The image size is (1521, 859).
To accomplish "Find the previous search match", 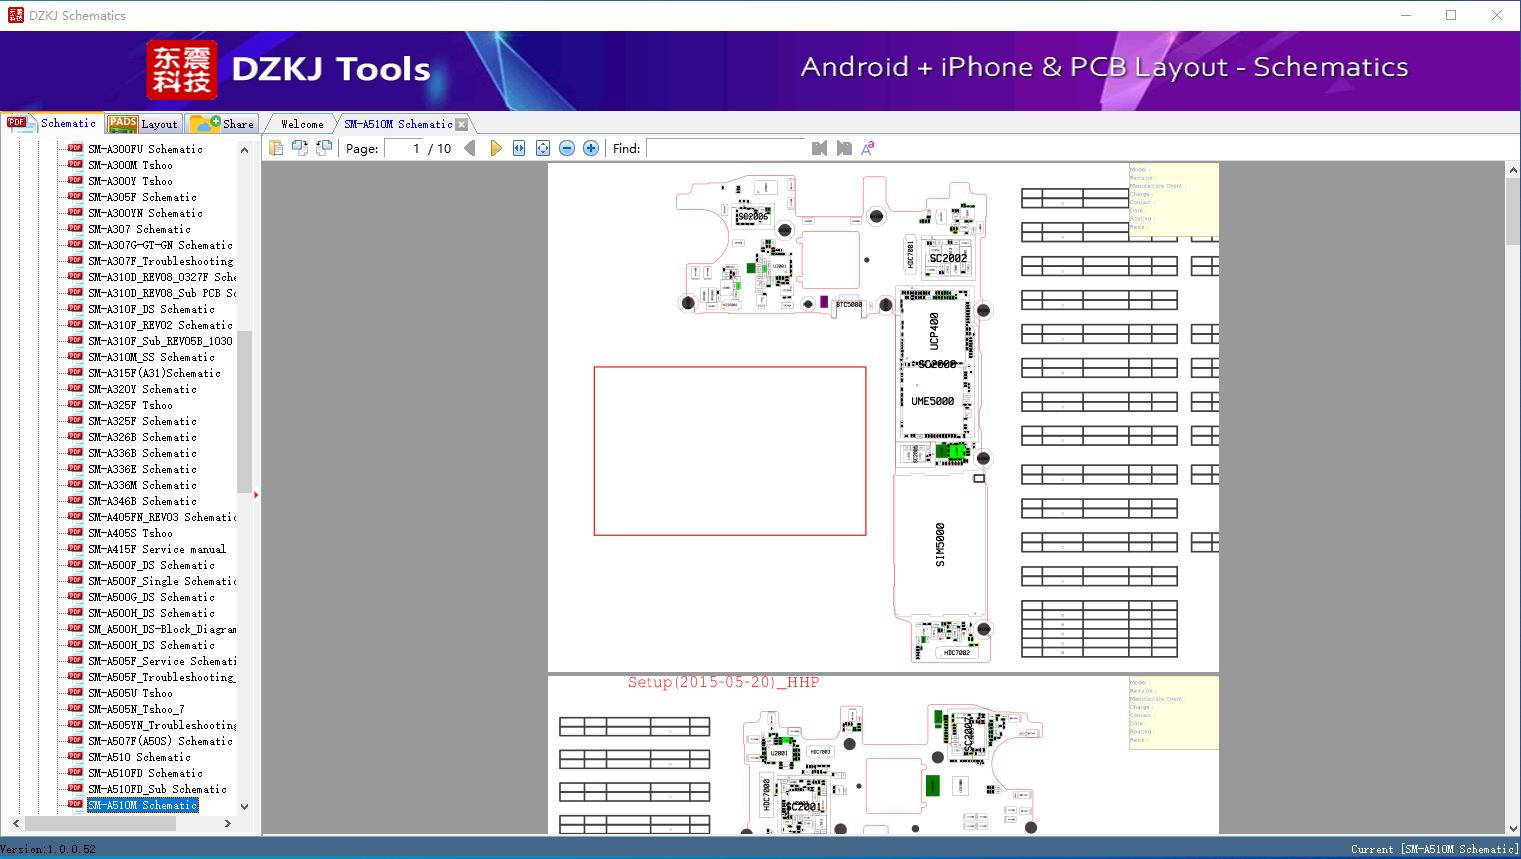I will point(820,148).
